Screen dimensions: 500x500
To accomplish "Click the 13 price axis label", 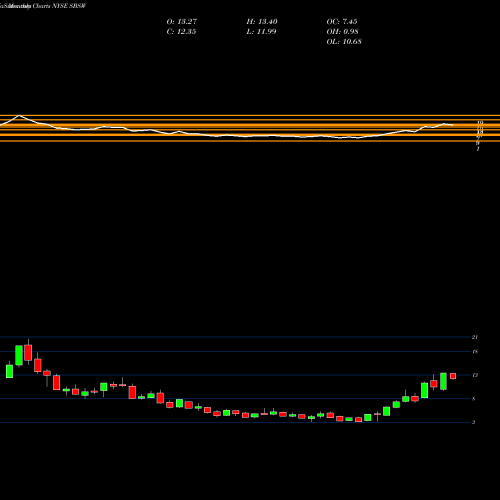I will [x=475, y=375].
